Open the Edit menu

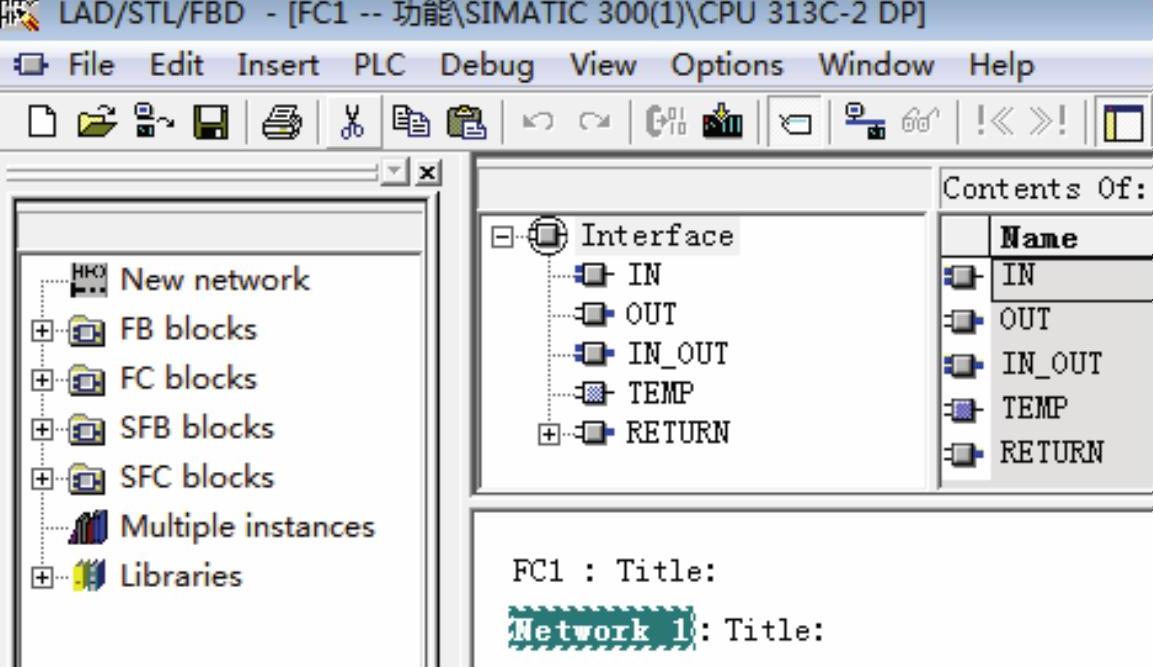176,65
